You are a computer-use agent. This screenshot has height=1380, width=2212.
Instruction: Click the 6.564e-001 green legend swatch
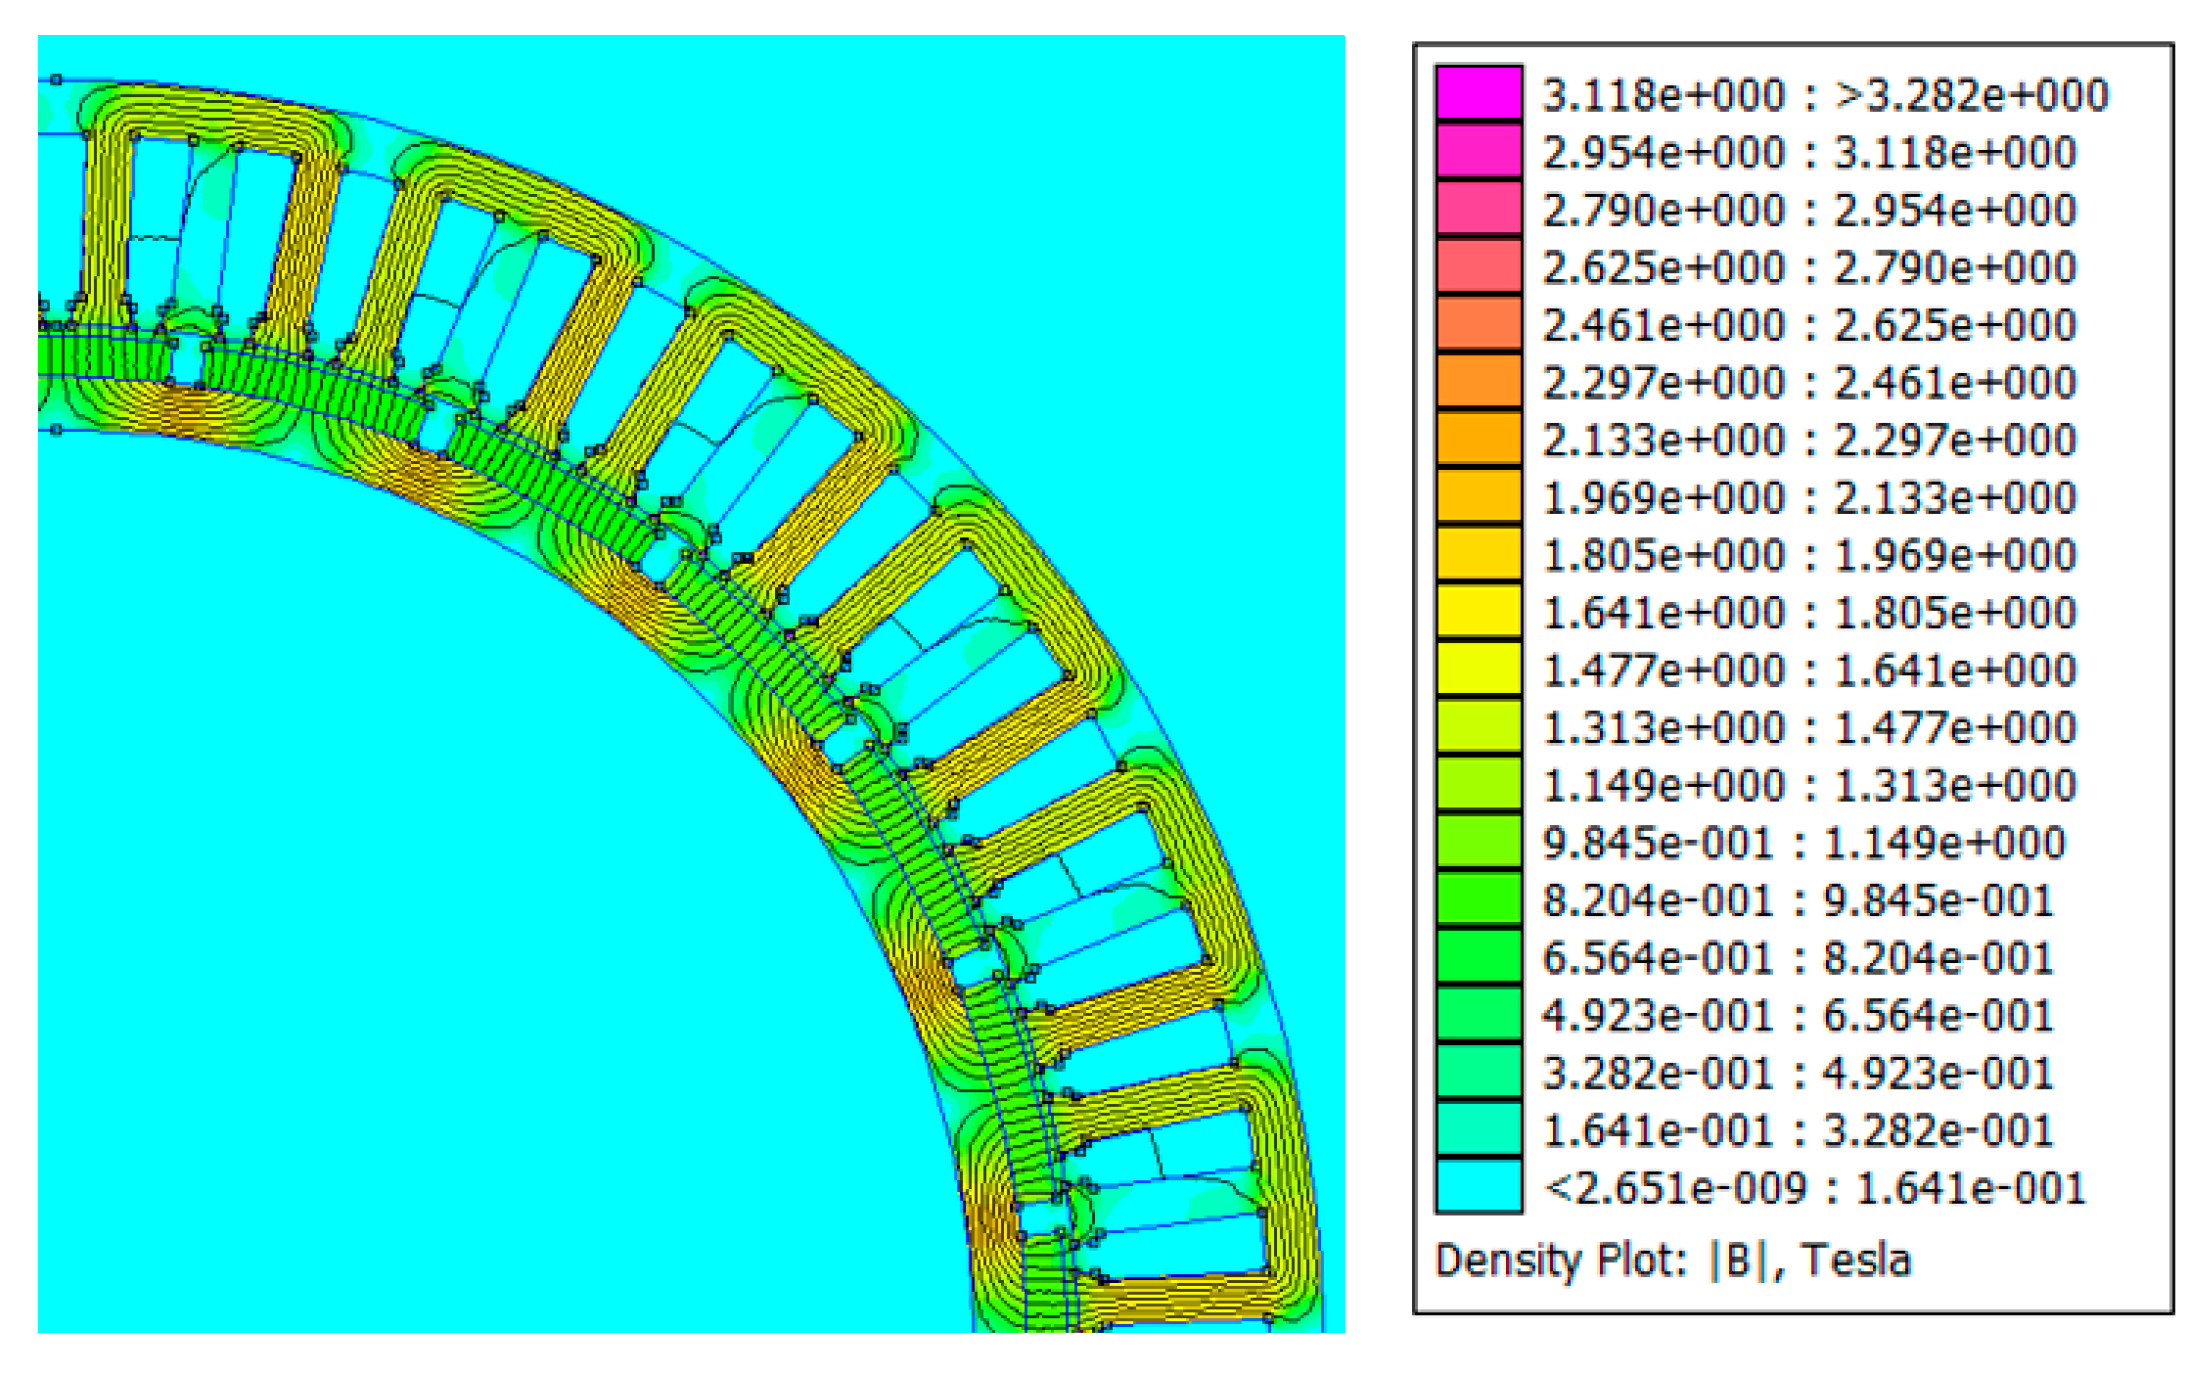[x=1478, y=956]
